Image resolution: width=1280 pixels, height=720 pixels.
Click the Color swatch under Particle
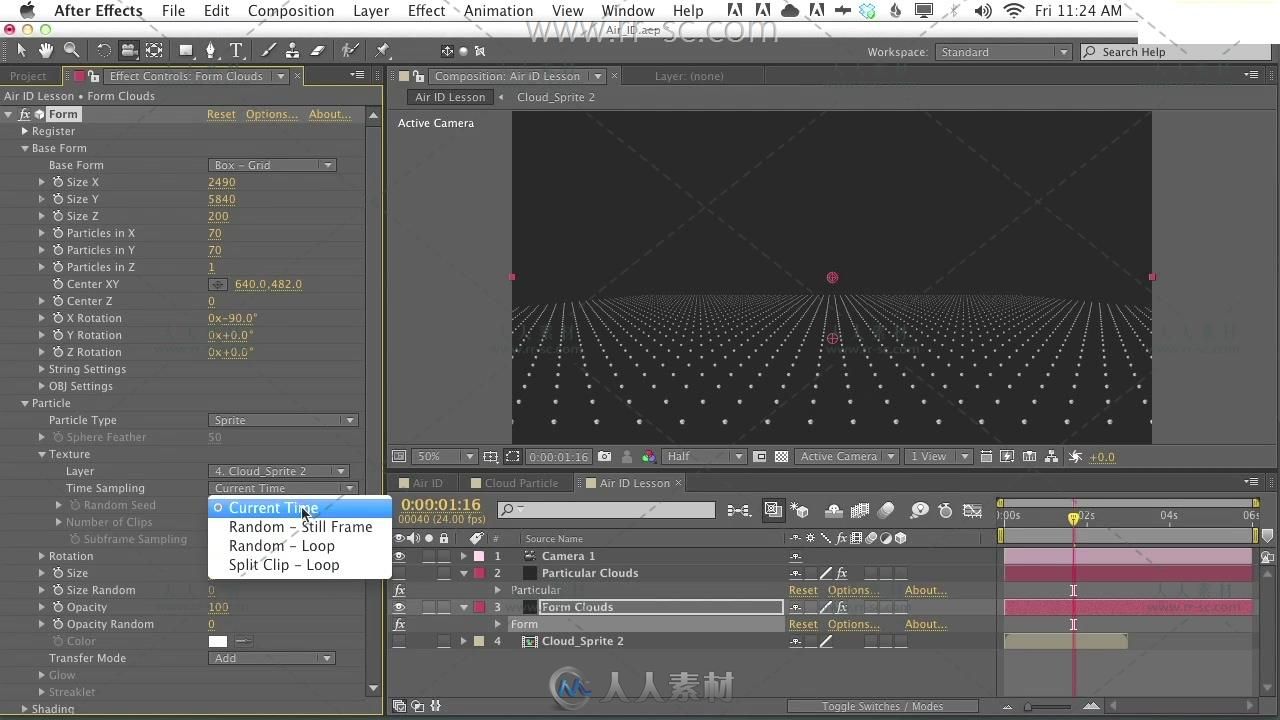coord(218,641)
